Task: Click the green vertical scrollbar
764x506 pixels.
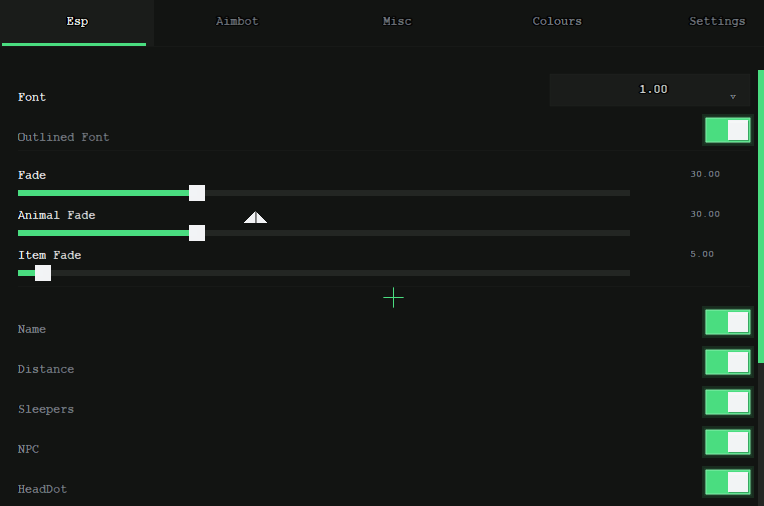Action: (x=760, y=220)
